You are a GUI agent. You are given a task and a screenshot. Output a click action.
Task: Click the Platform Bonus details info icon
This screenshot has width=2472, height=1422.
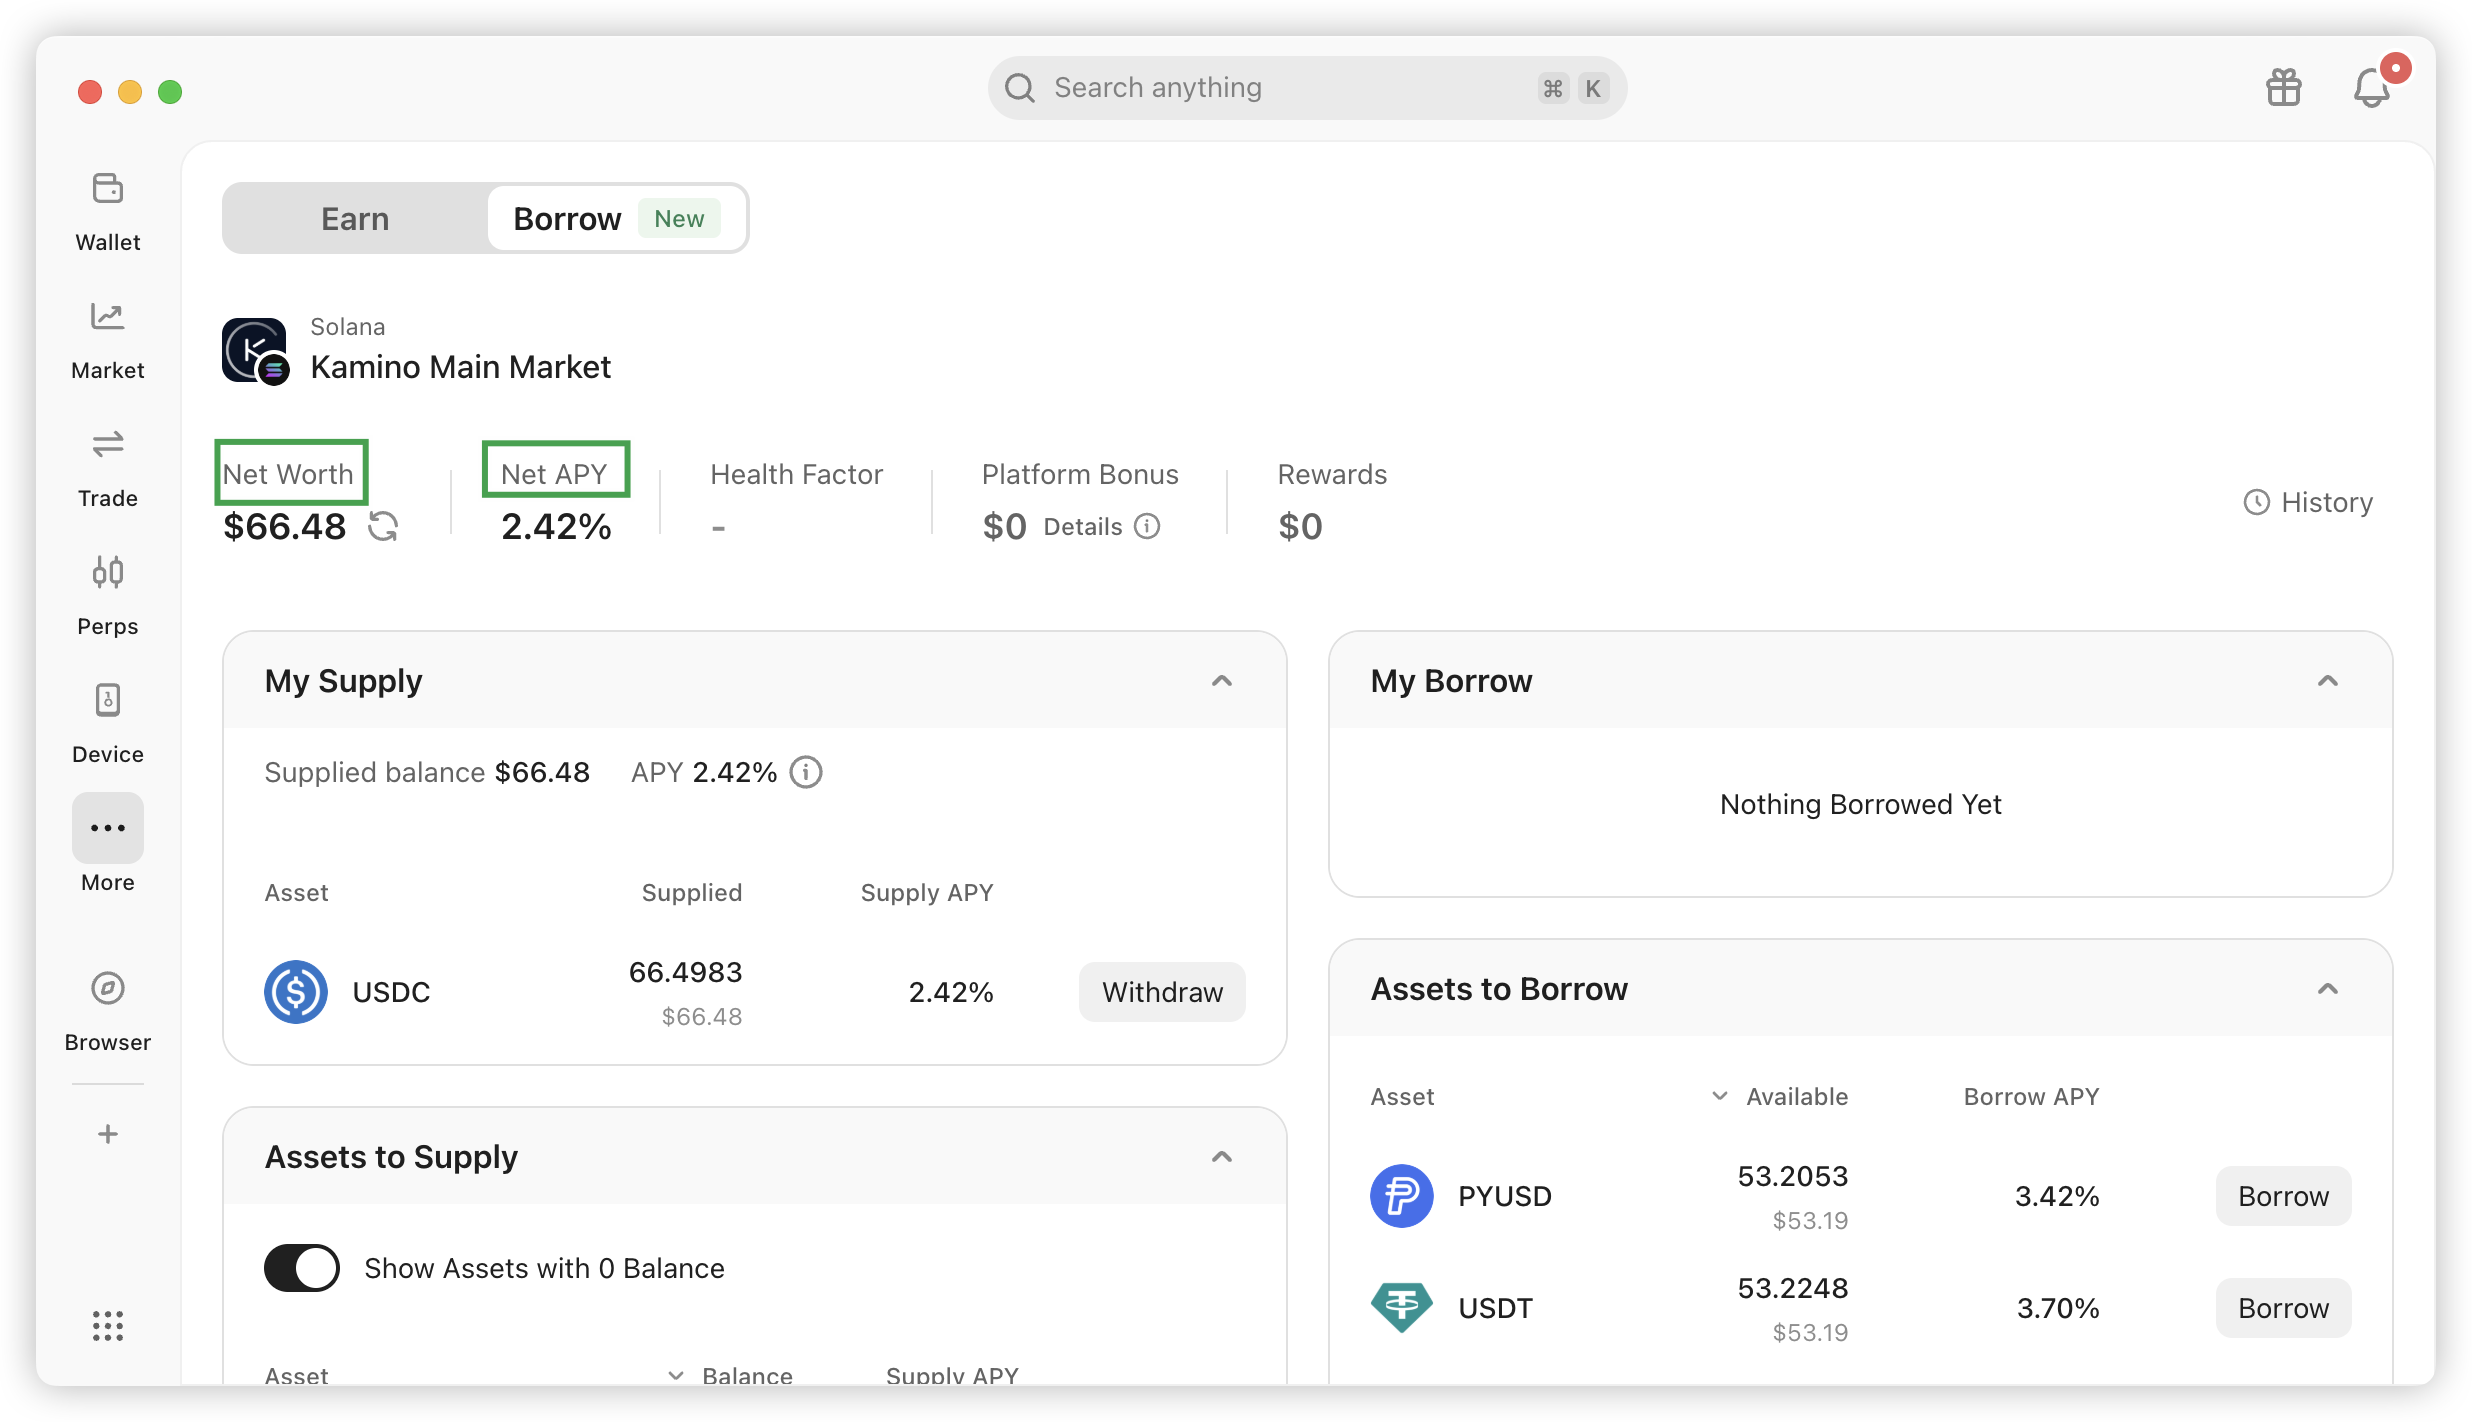[1148, 526]
